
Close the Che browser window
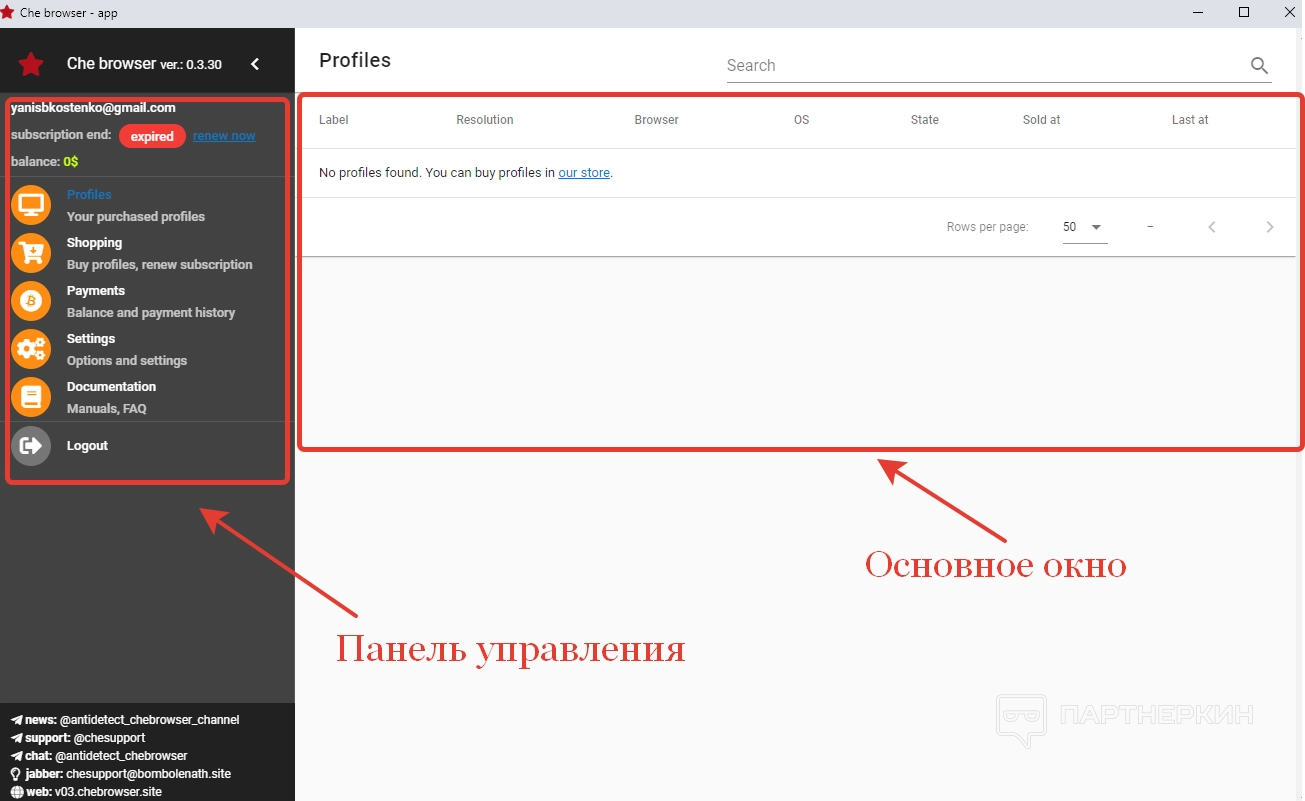pos(1288,12)
